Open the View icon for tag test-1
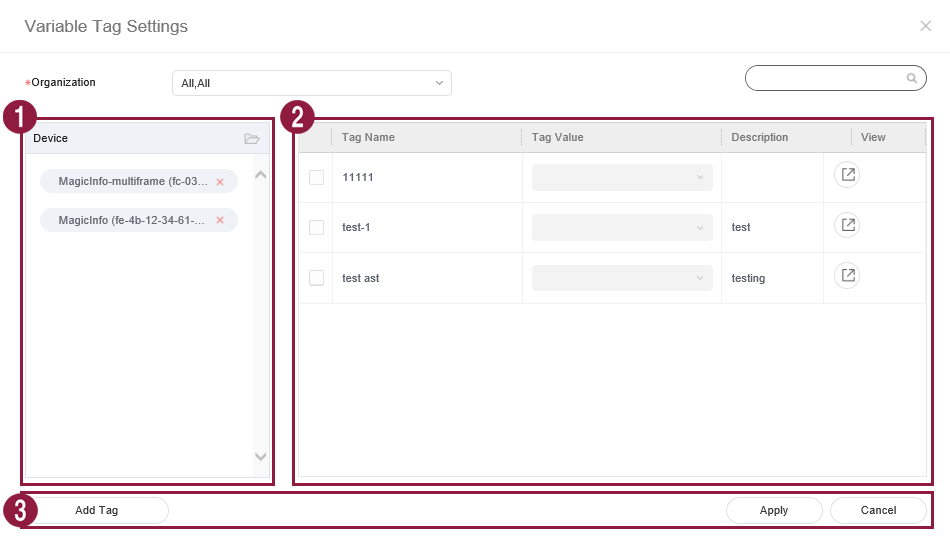 pyautogui.click(x=847, y=225)
